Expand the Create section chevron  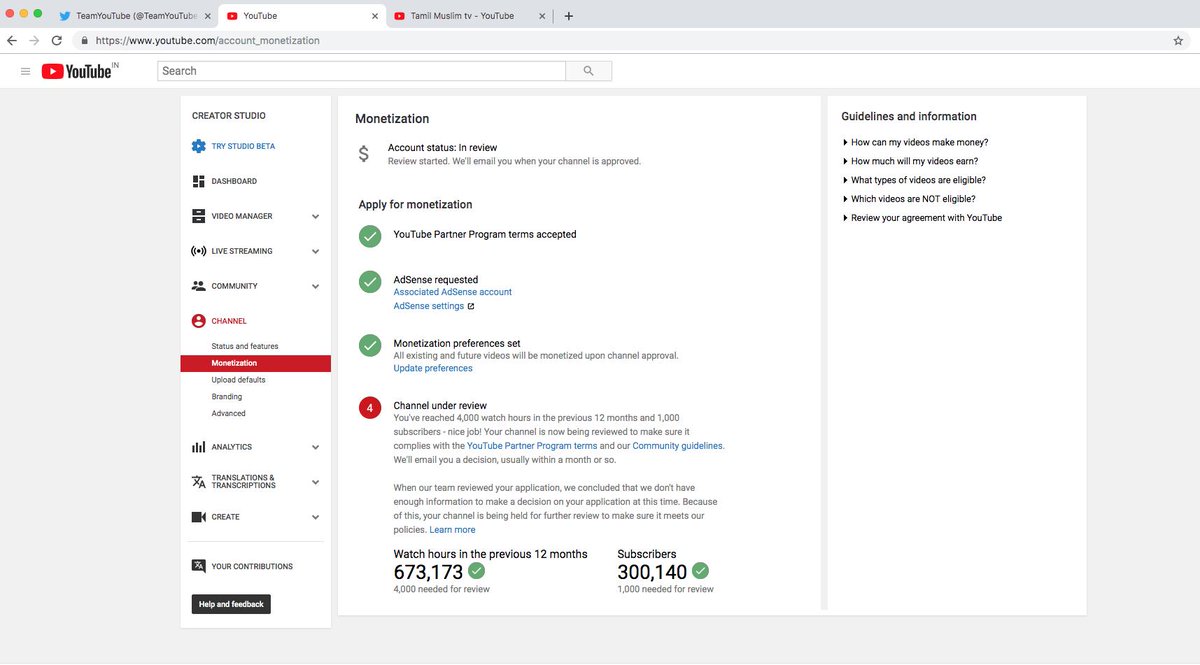[316, 517]
